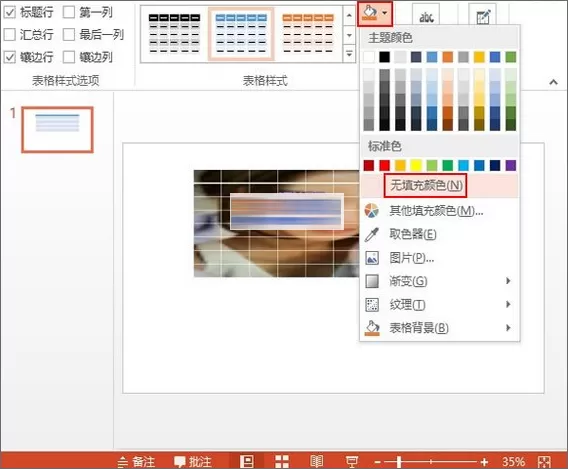Viewport: 568px width, 469px height.
Task: Click the 备注 notes button
Action: (136, 462)
